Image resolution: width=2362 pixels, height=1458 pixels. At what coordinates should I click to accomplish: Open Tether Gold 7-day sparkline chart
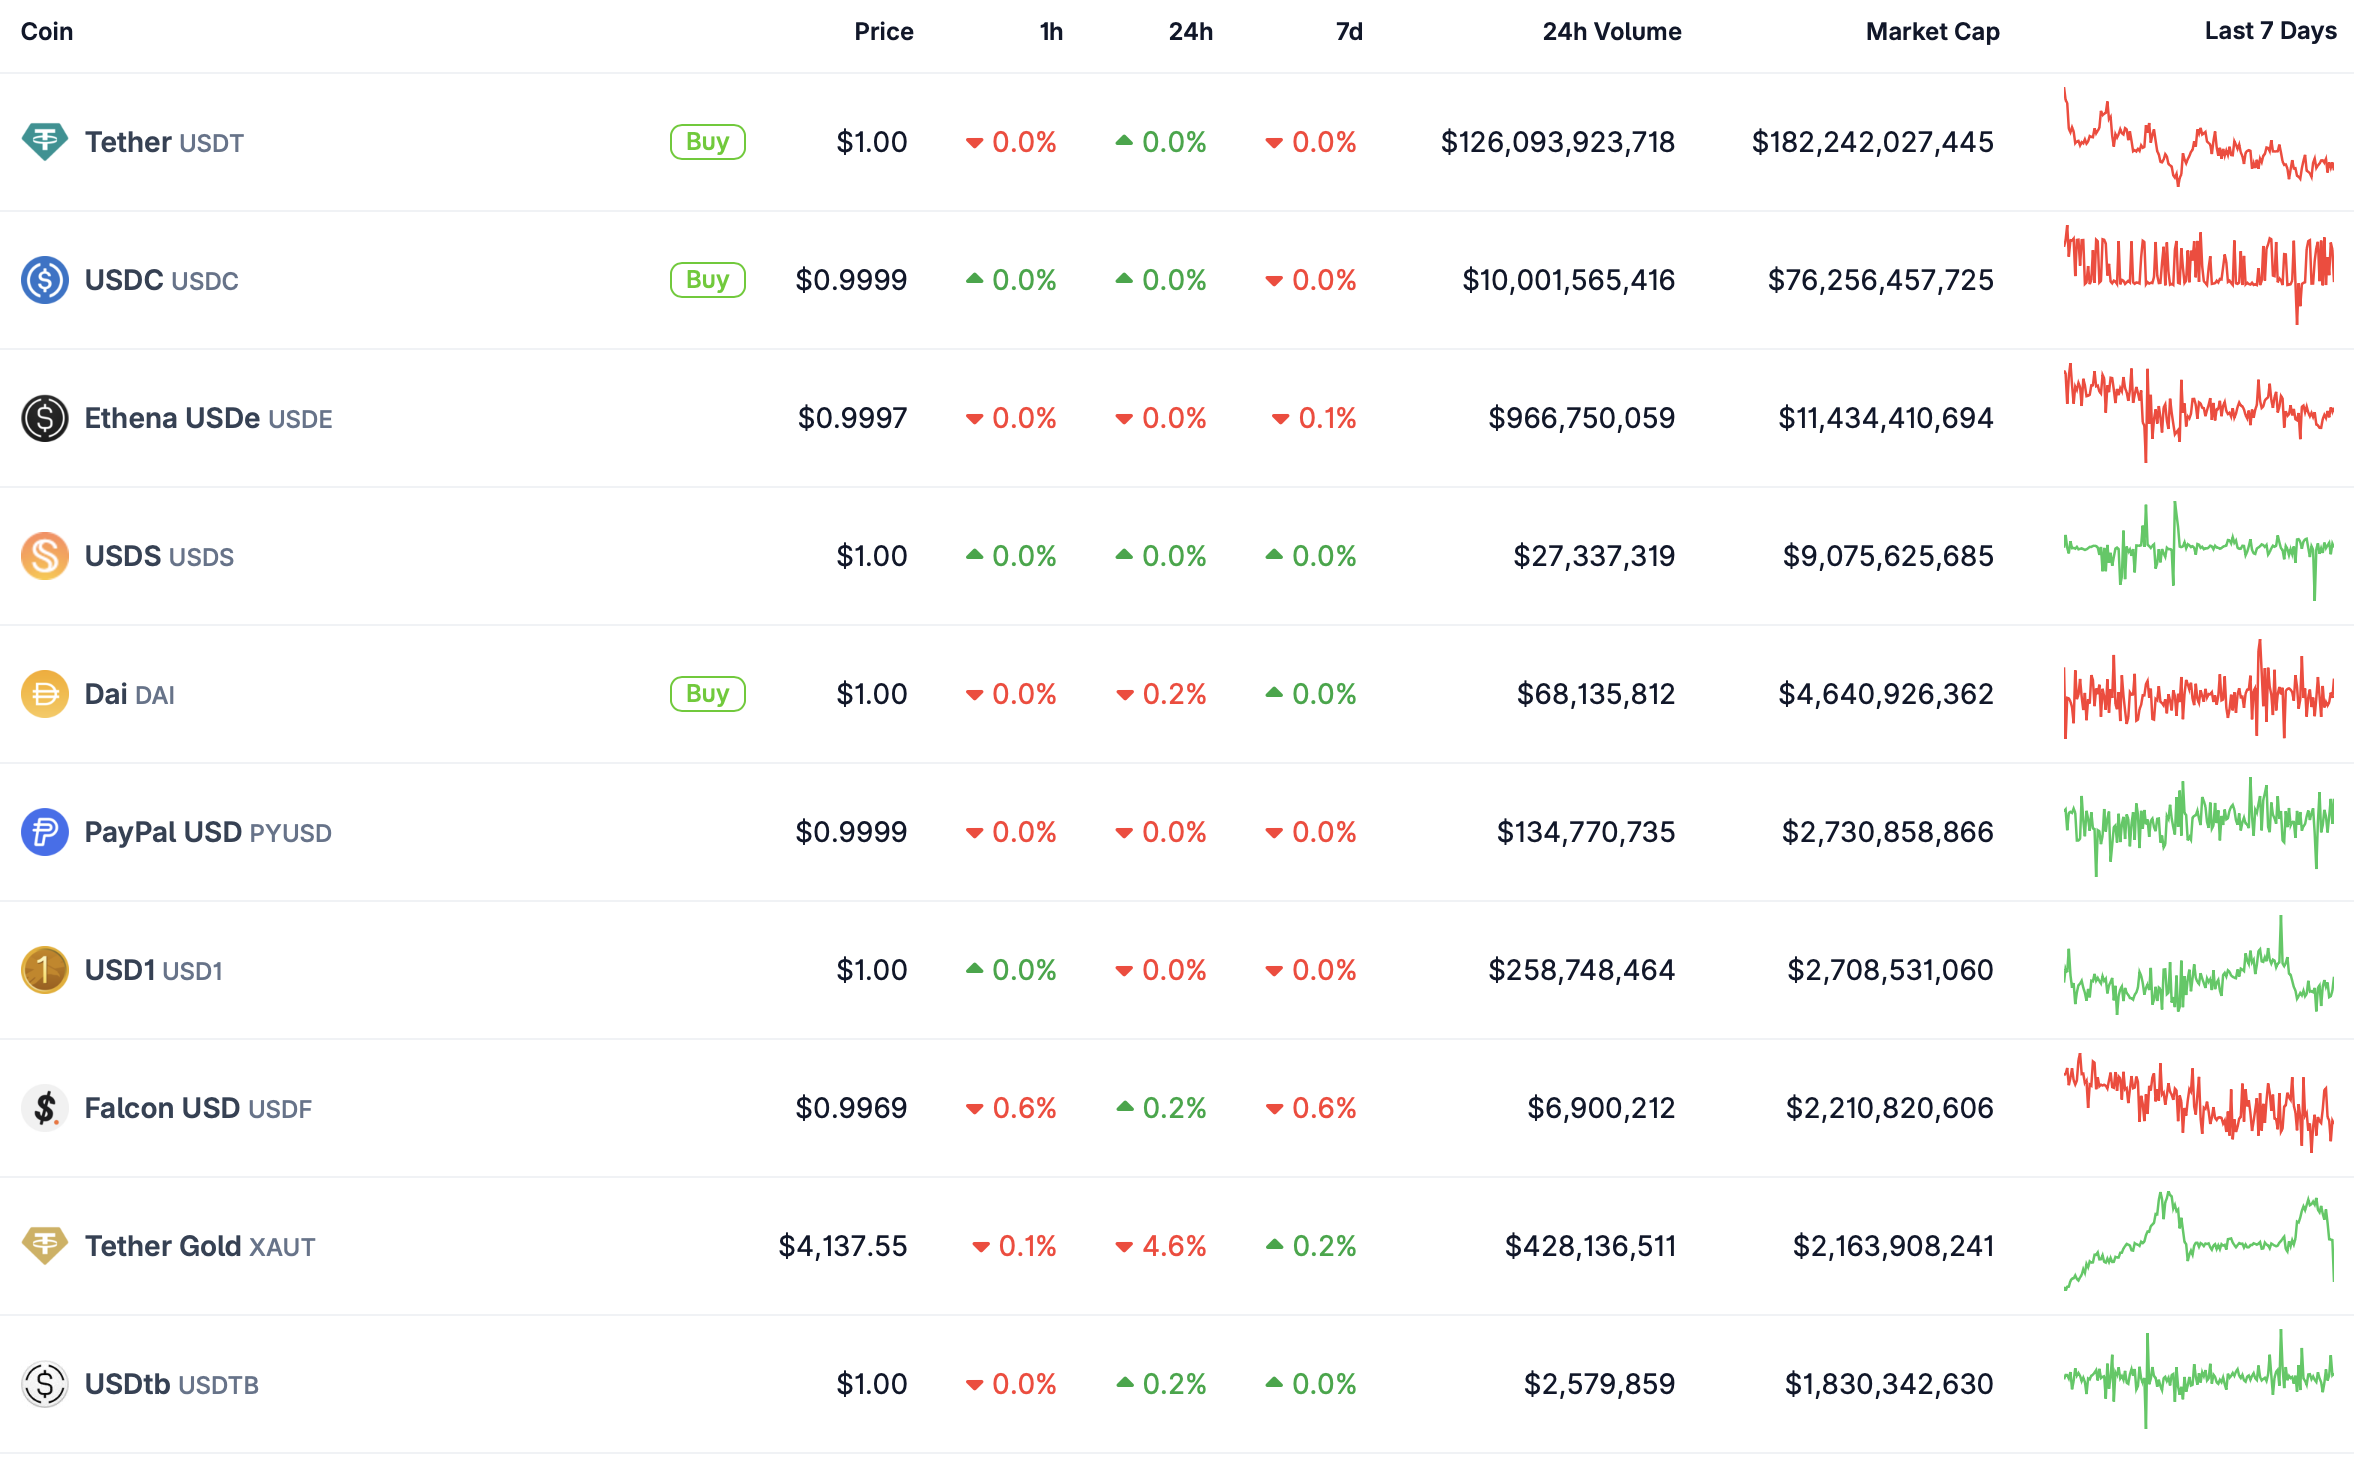pos(2198,1242)
